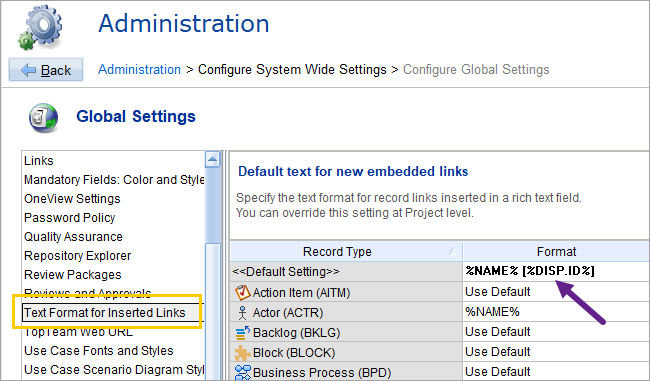Click the Block puzzle piece icon
The width and height of the screenshot is (650, 381).
click(243, 353)
